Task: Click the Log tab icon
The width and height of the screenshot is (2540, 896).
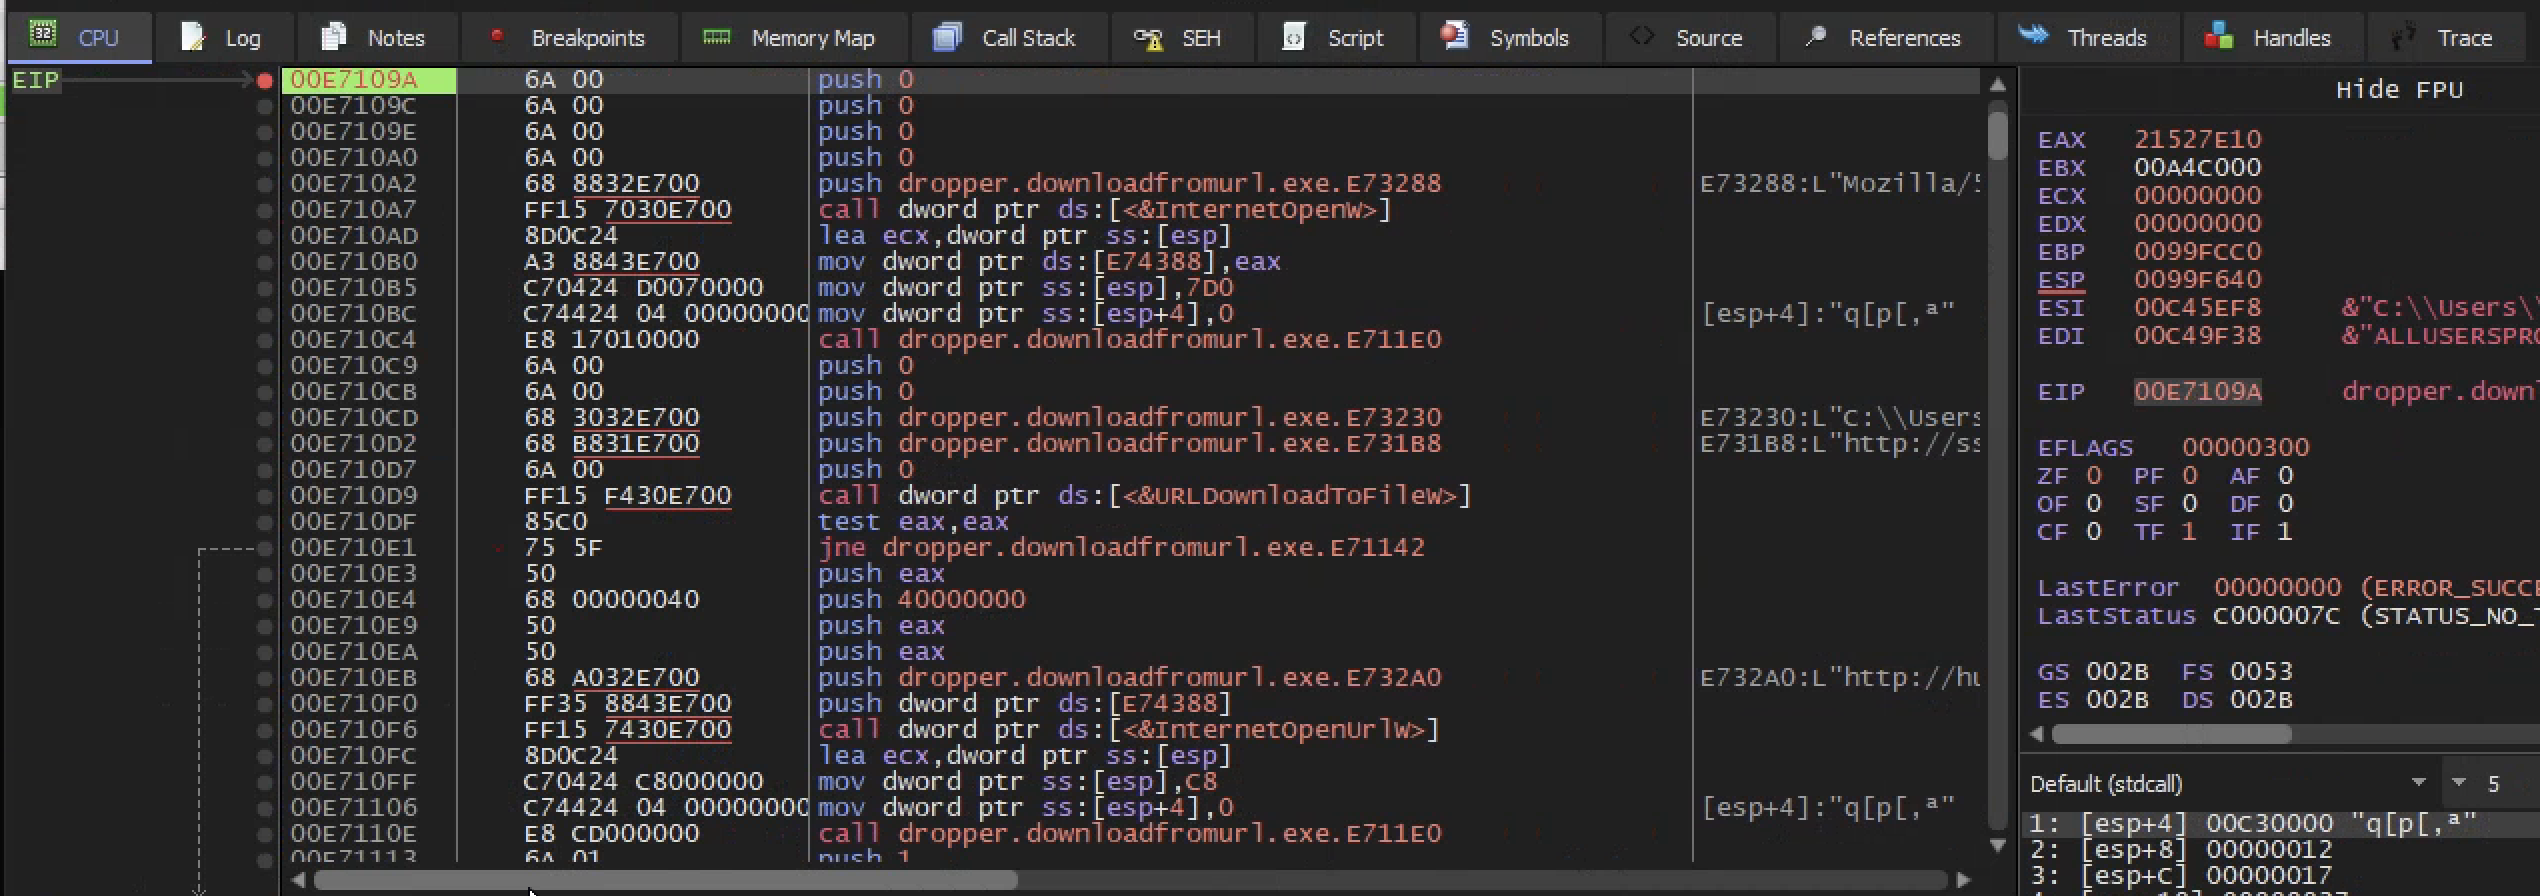Action: tap(193, 37)
